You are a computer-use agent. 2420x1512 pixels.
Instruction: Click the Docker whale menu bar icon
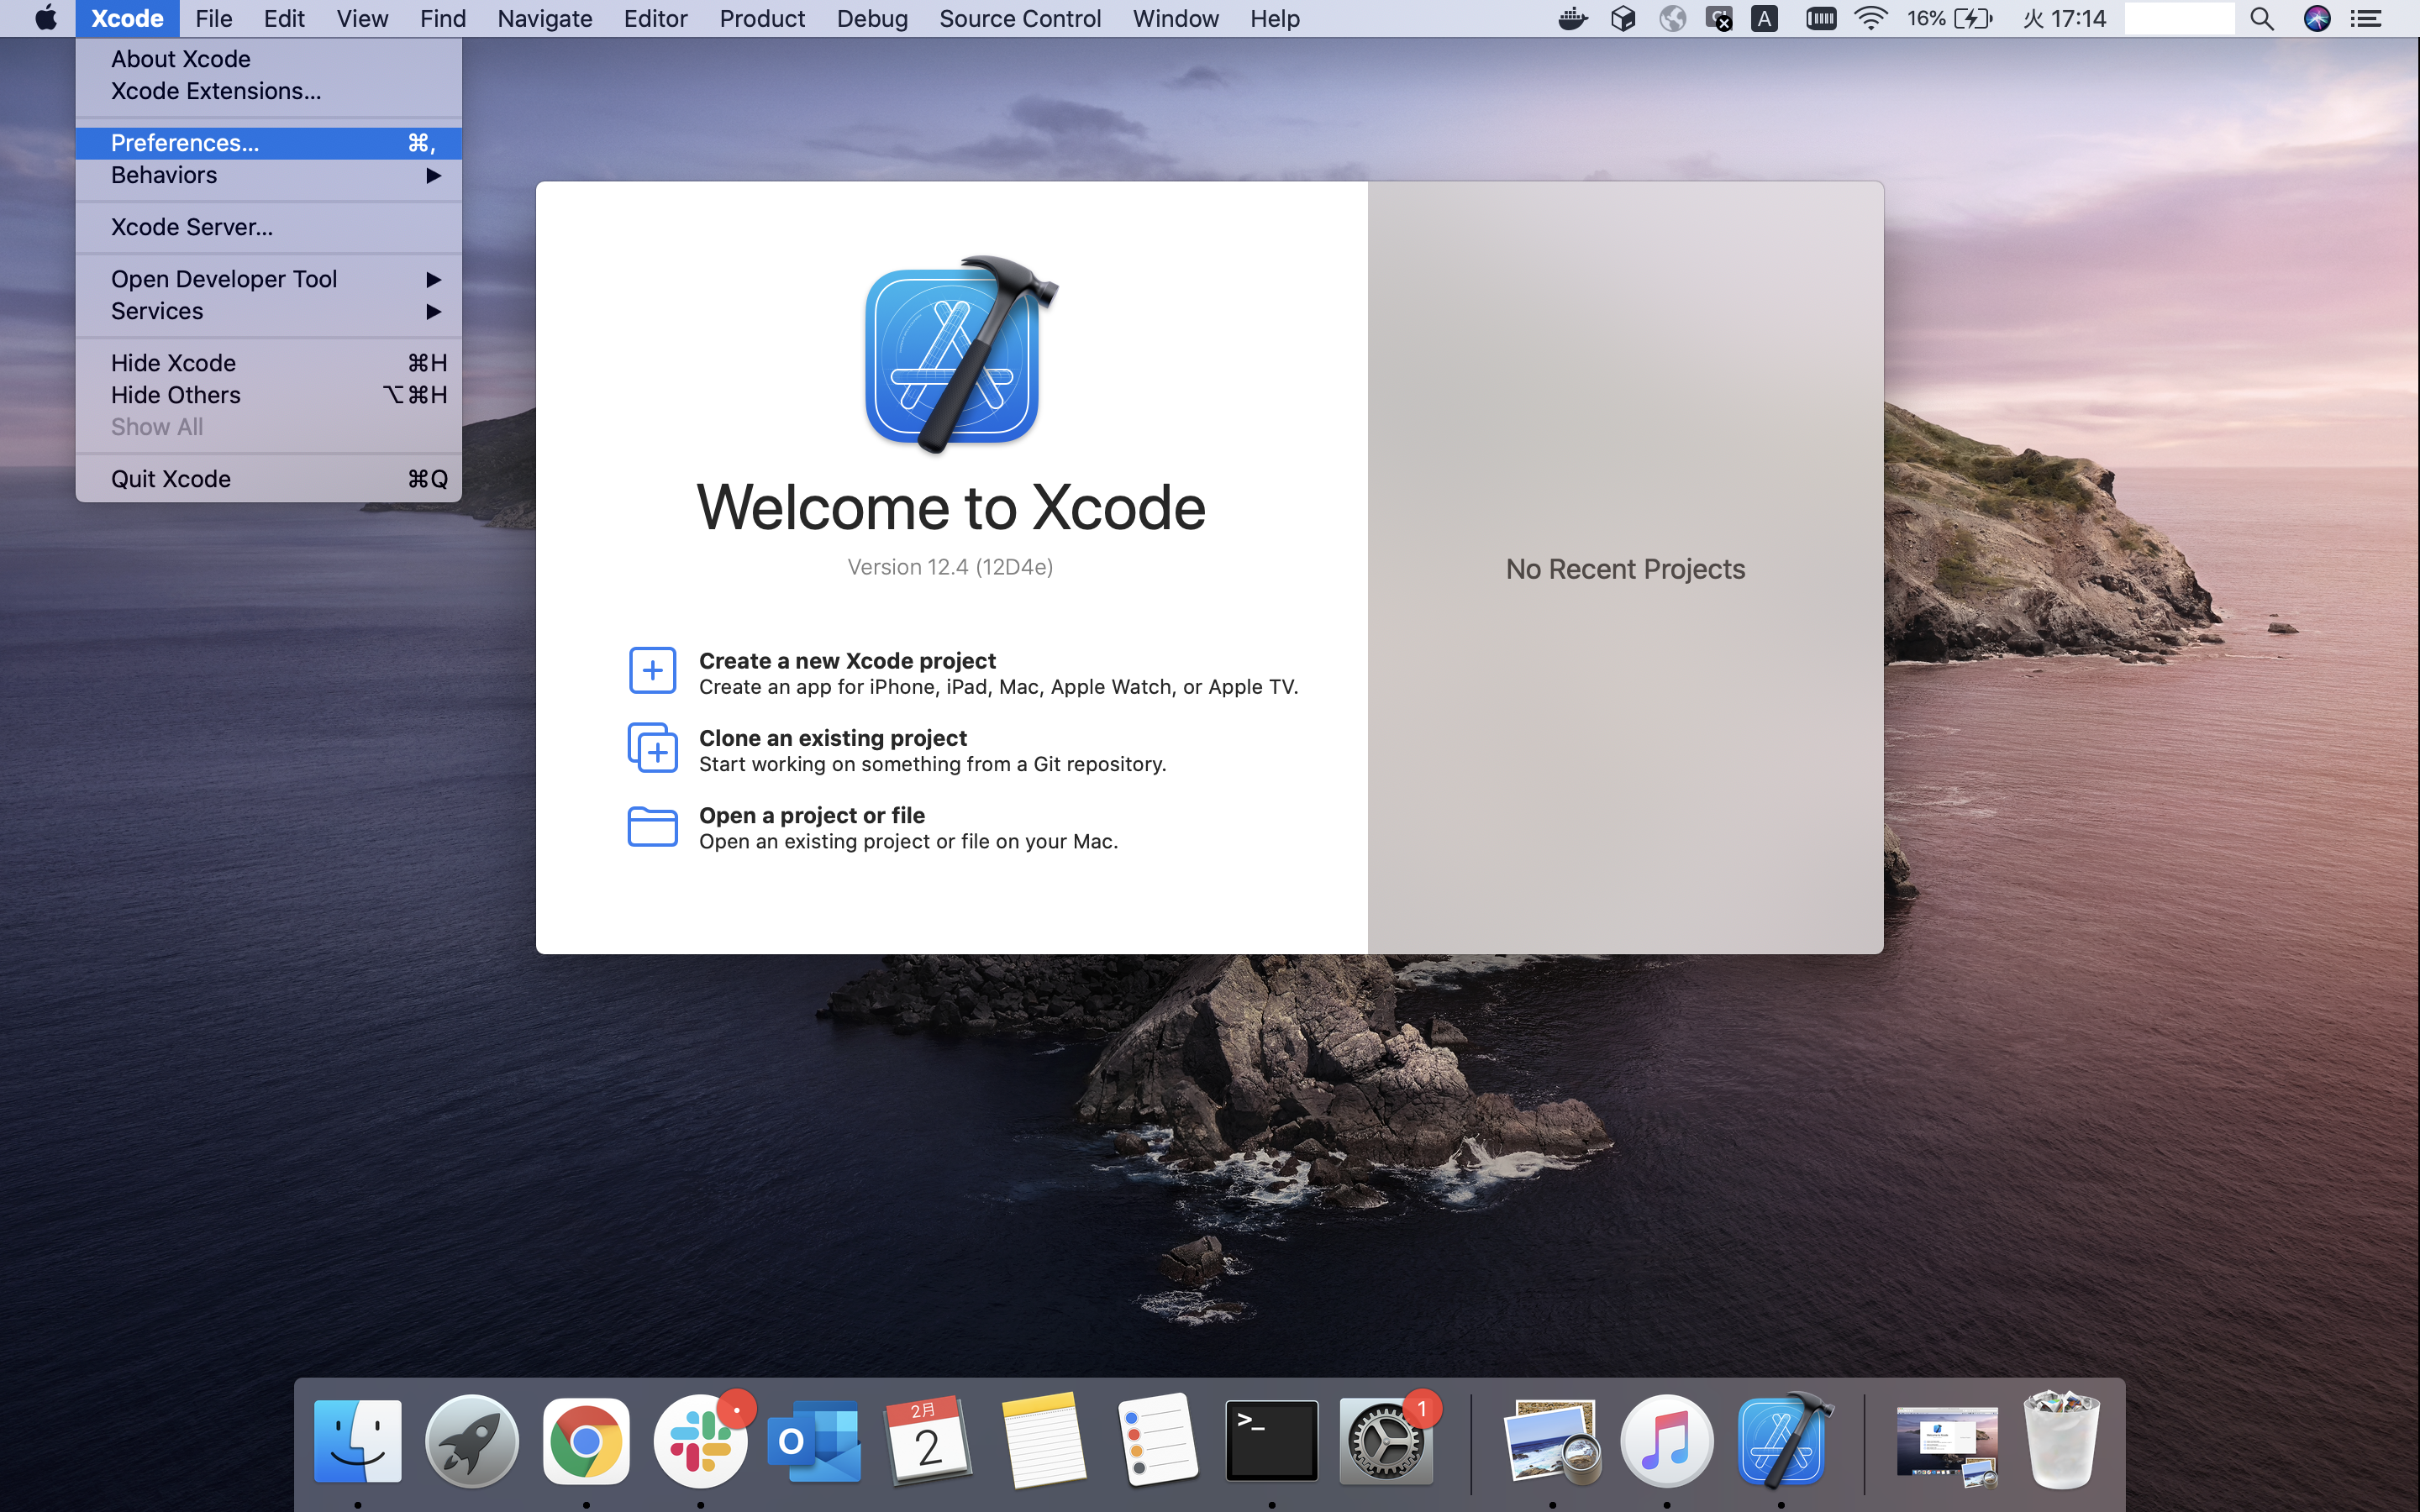pos(1573,18)
